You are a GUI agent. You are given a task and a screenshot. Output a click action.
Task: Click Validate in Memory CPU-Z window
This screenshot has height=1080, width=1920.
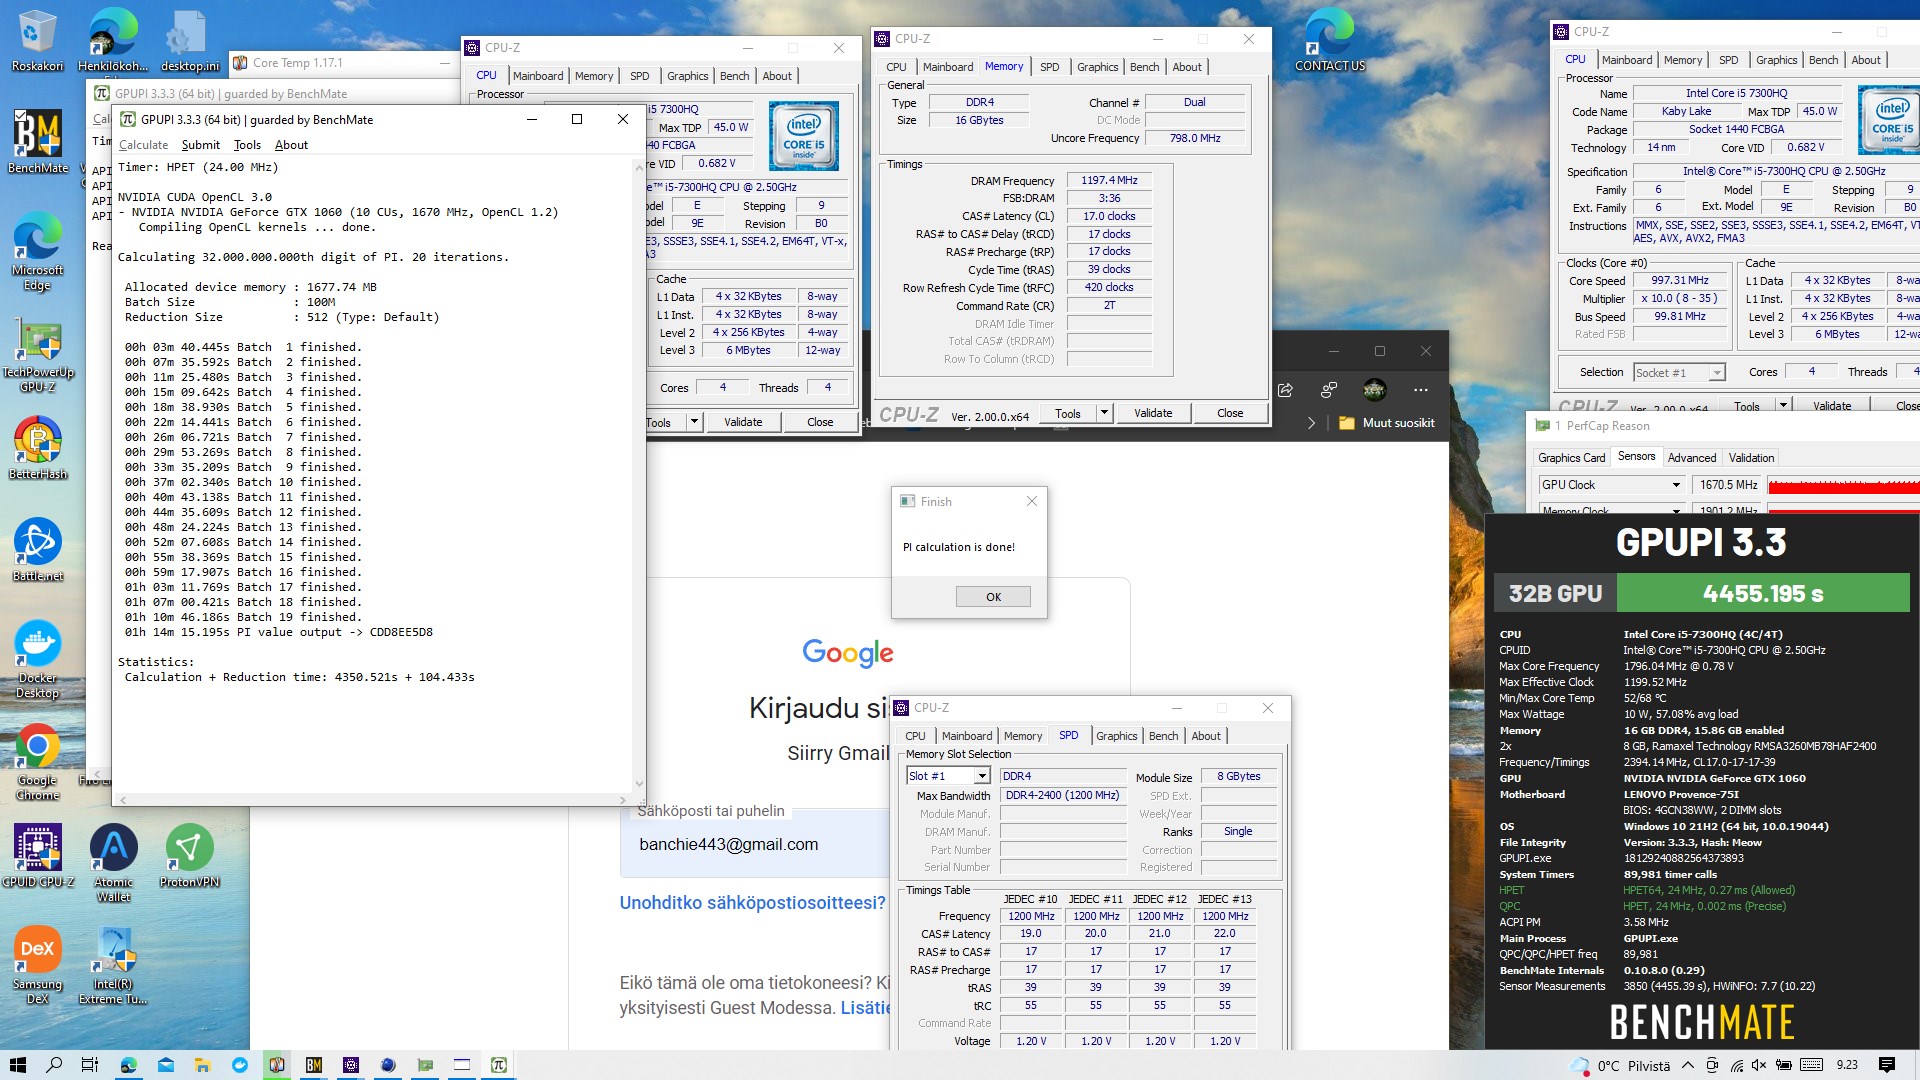coord(1152,413)
